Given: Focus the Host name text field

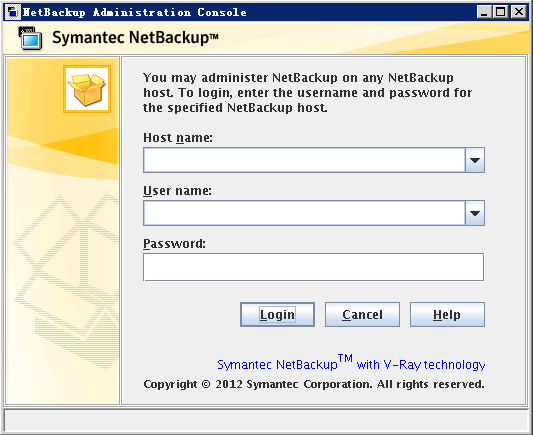Looking at the screenshot, I should 304,160.
